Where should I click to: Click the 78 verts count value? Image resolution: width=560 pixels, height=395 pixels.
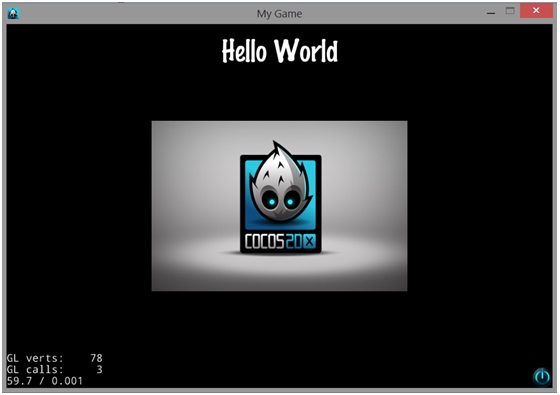[x=96, y=358]
